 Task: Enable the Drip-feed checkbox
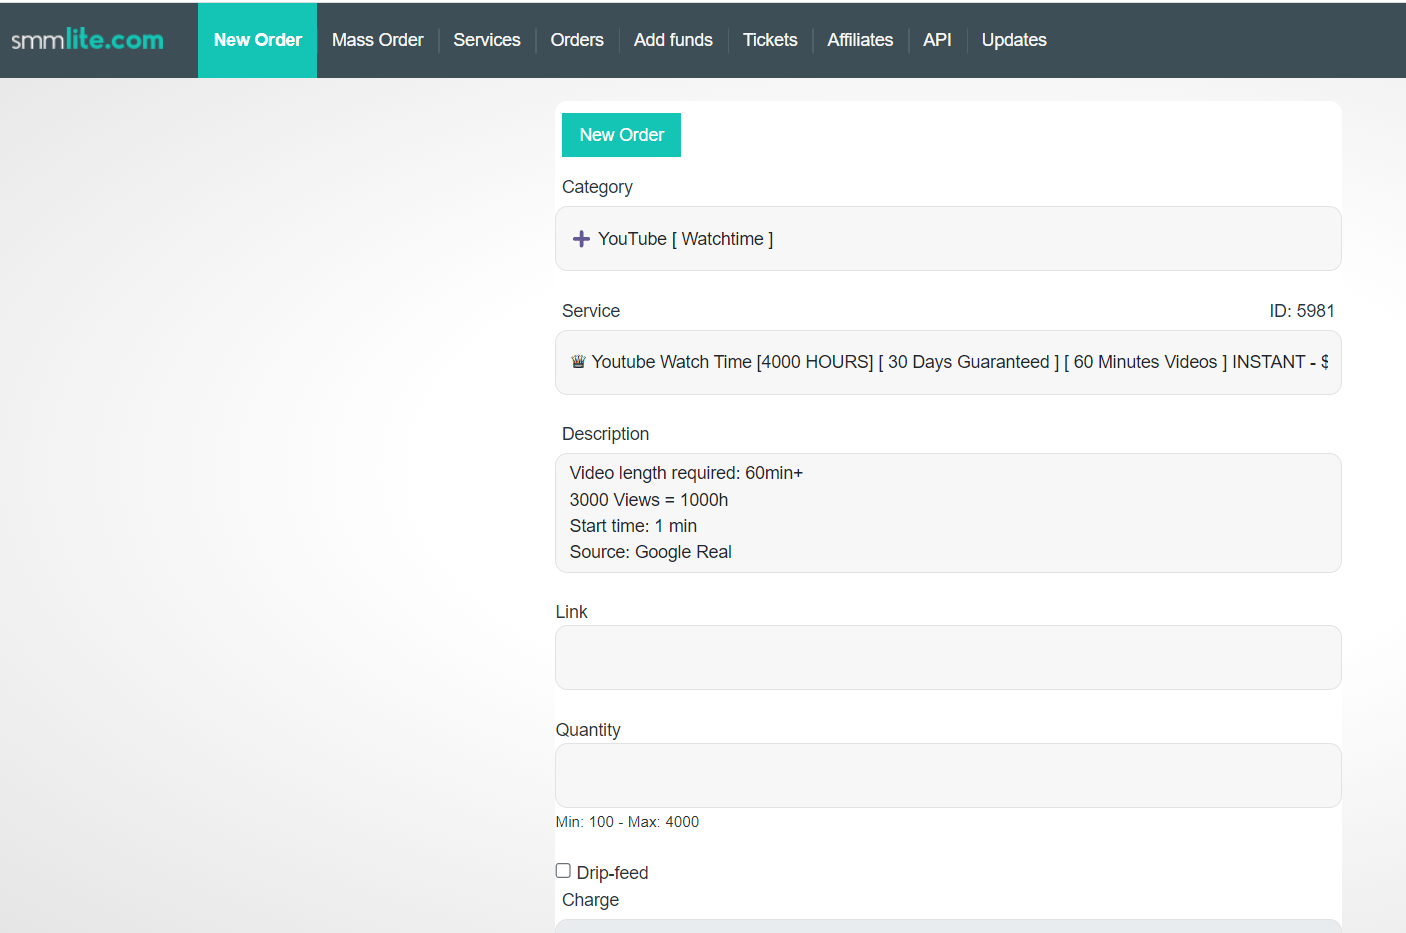[x=563, y=871]
